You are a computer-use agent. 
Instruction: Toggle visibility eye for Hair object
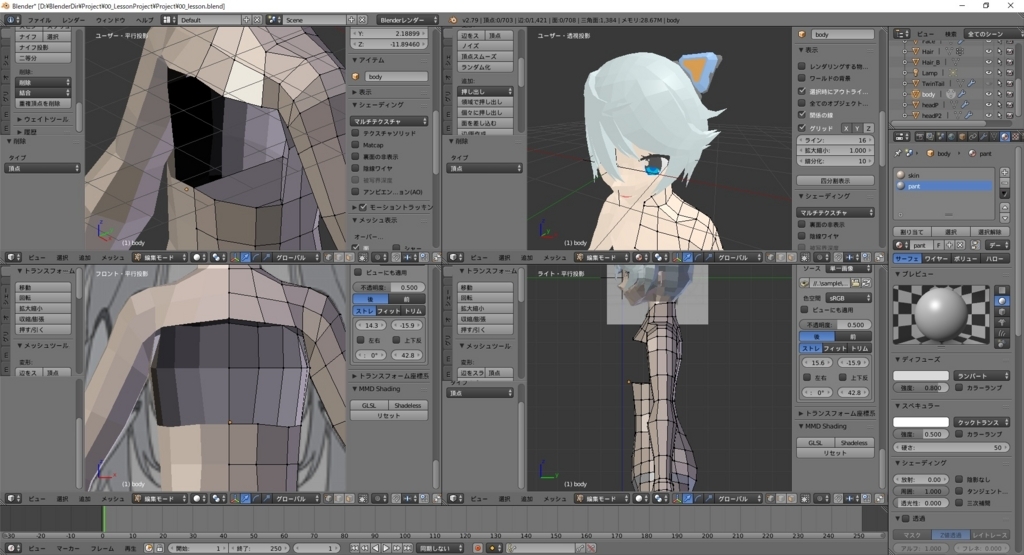coord(988,51)
